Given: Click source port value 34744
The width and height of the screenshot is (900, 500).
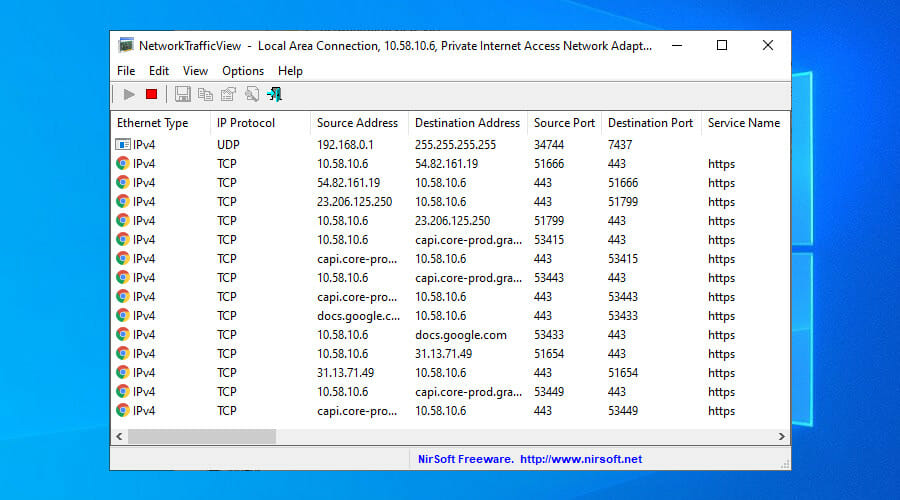Looking at the screenshot, I should pos(549,145).
